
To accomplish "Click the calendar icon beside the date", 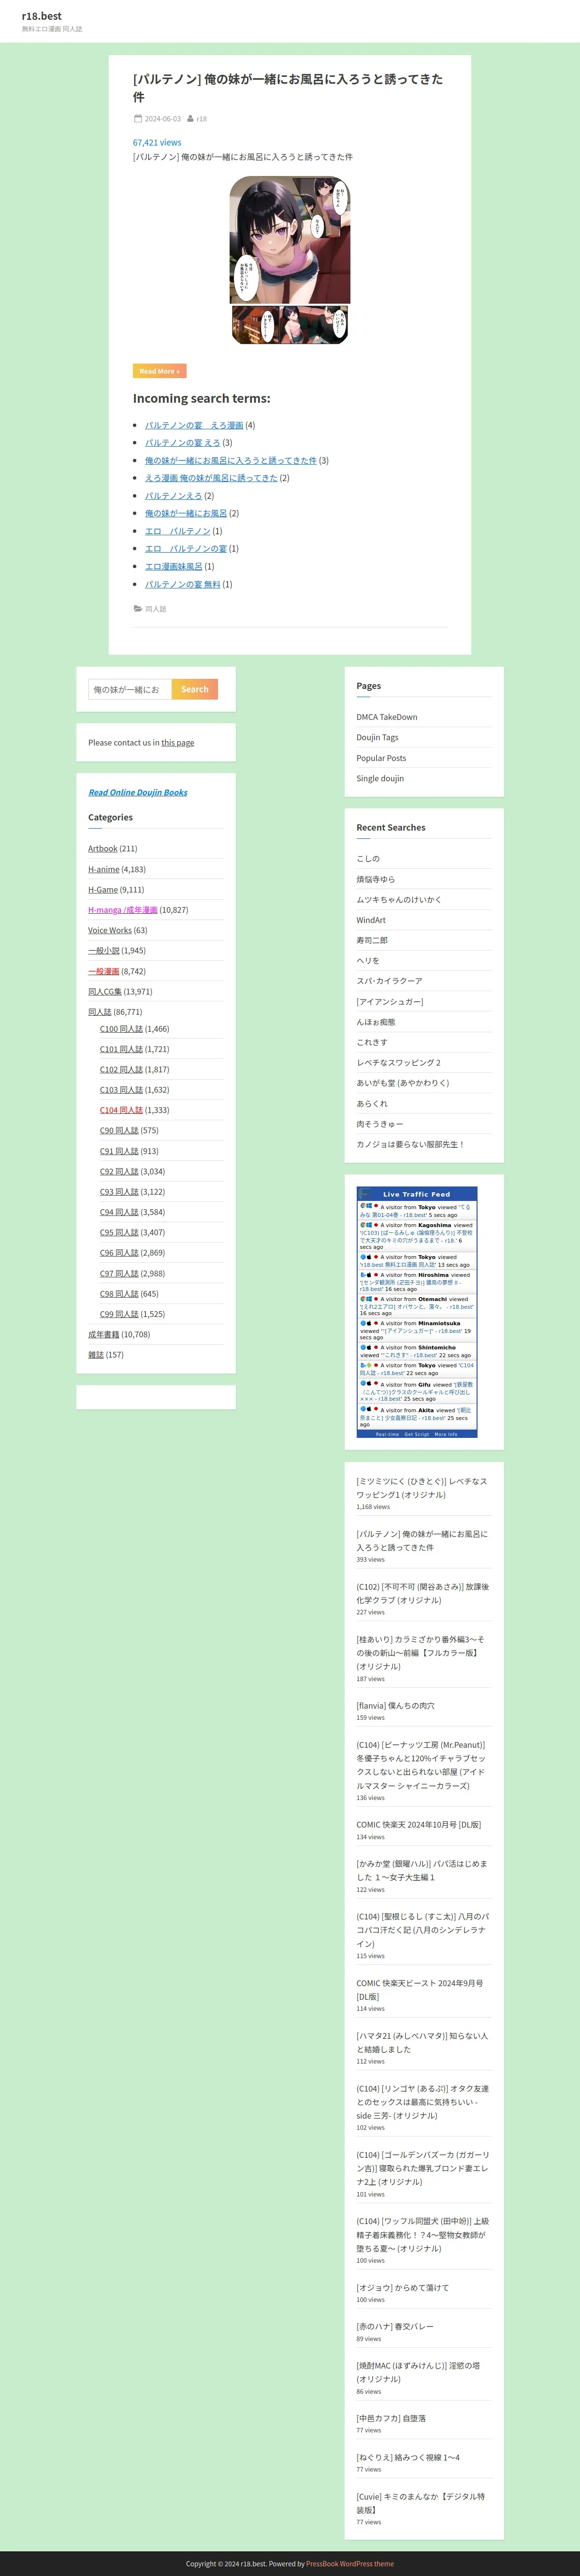I will click(138, 119).
